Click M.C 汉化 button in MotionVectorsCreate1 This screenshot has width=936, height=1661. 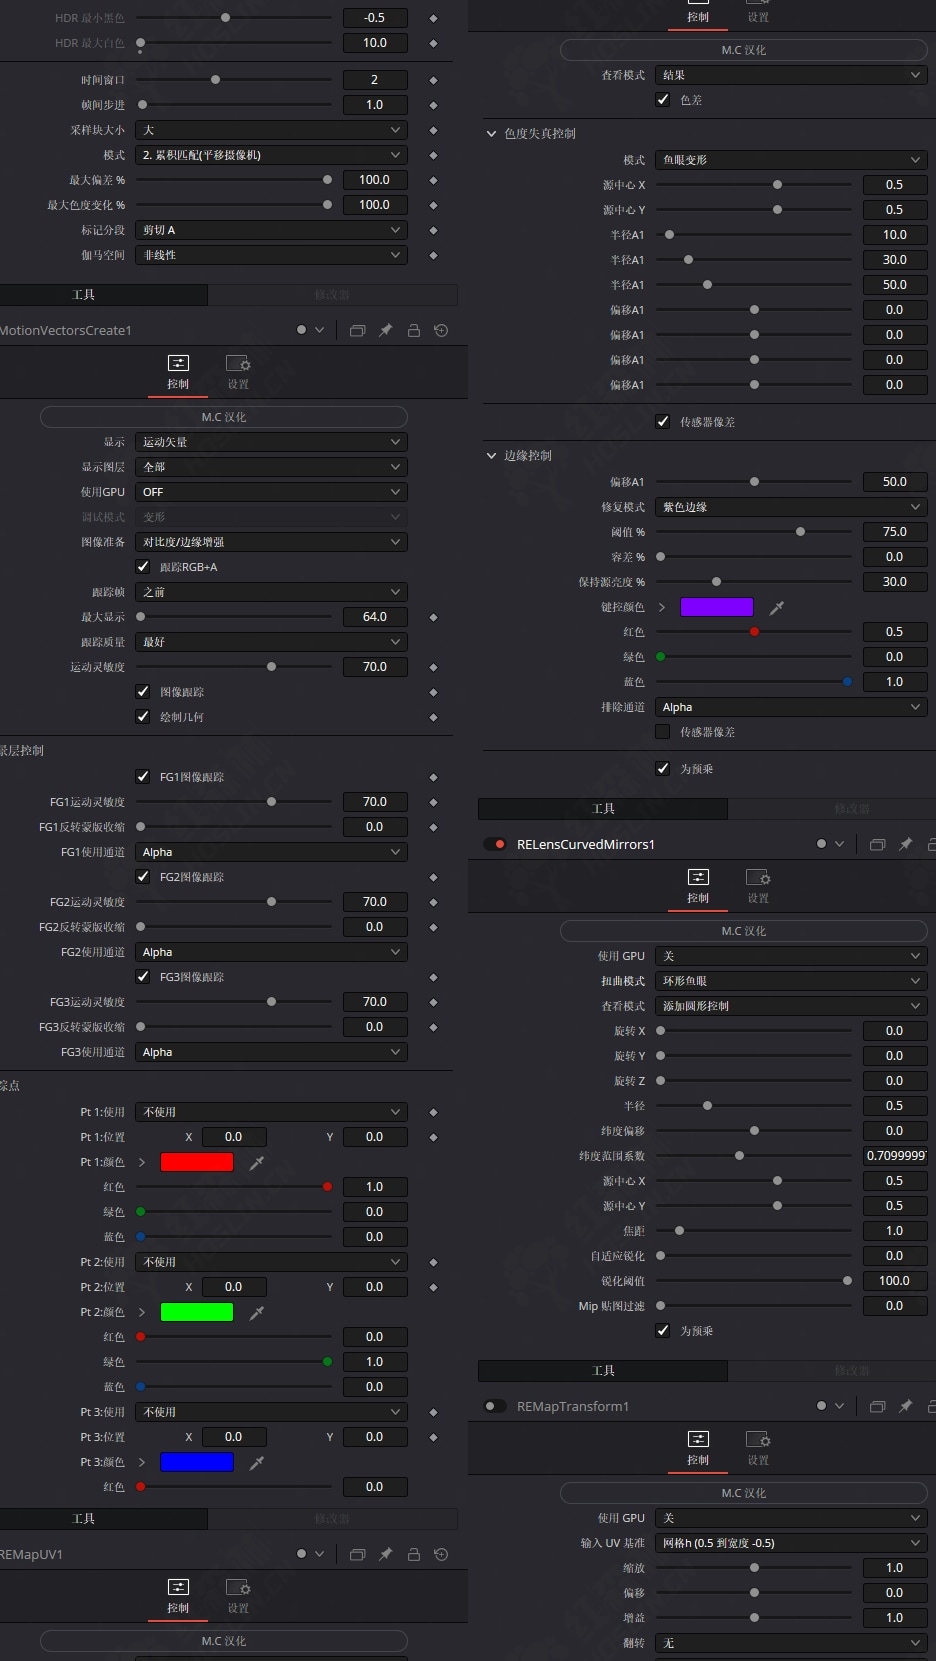pyautogui.click(x=224, y=417)
